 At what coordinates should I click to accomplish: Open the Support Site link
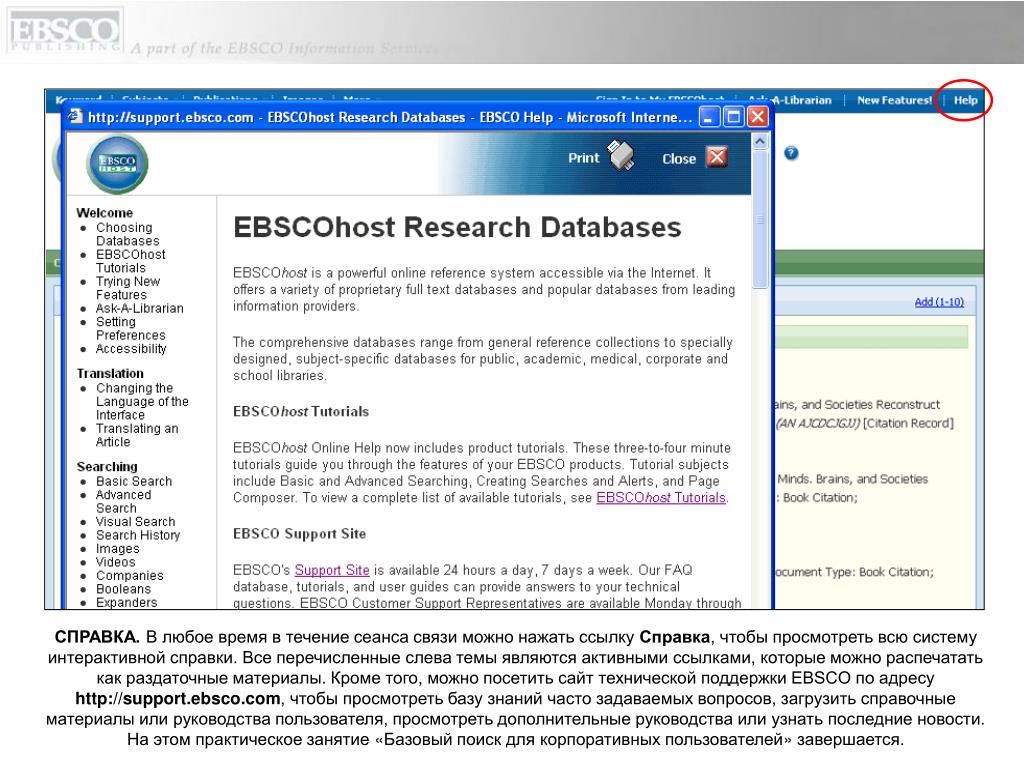[x=332, y=570]
